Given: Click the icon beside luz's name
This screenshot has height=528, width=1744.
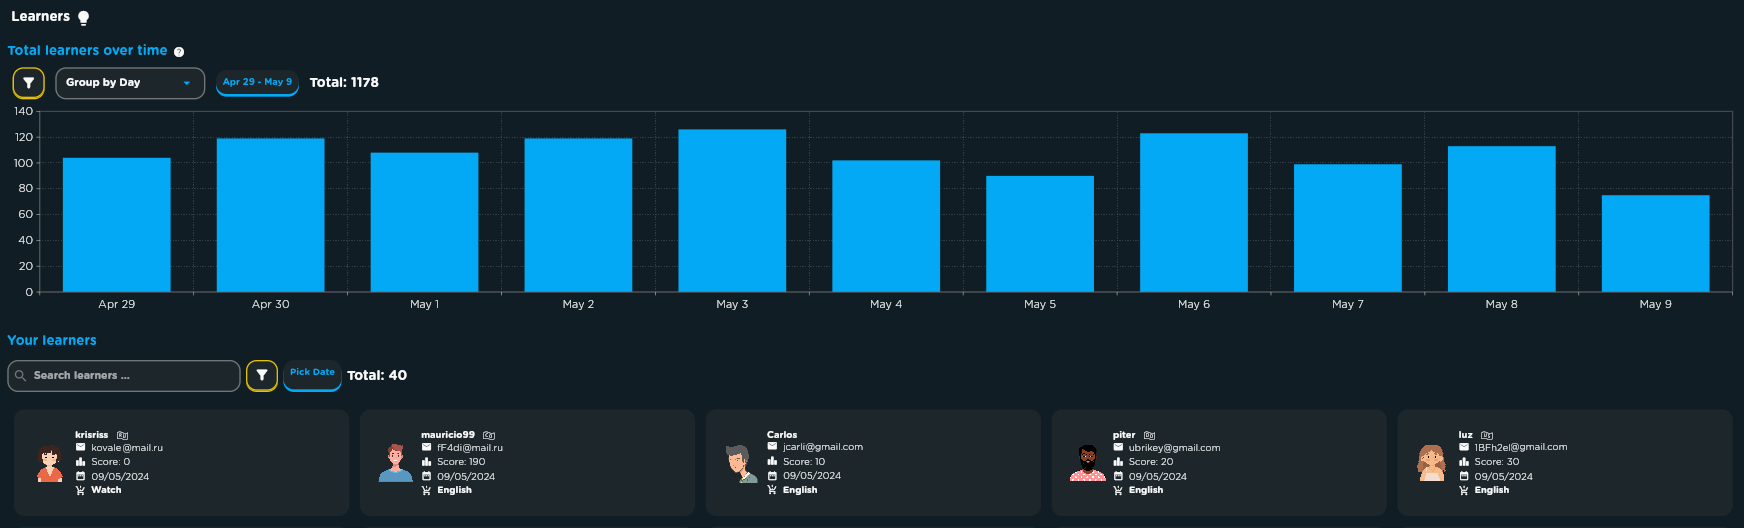Looking at the screenshot, I should click(1487, 435).
